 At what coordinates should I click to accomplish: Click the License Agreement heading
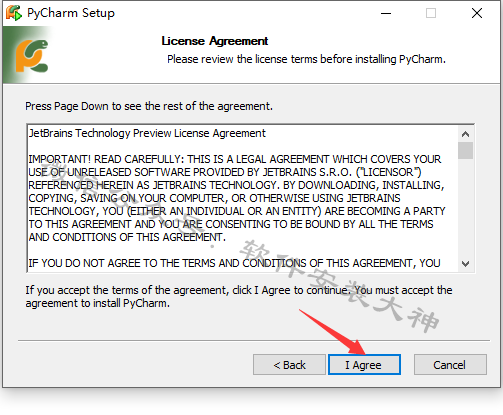[x=215, y=41]
